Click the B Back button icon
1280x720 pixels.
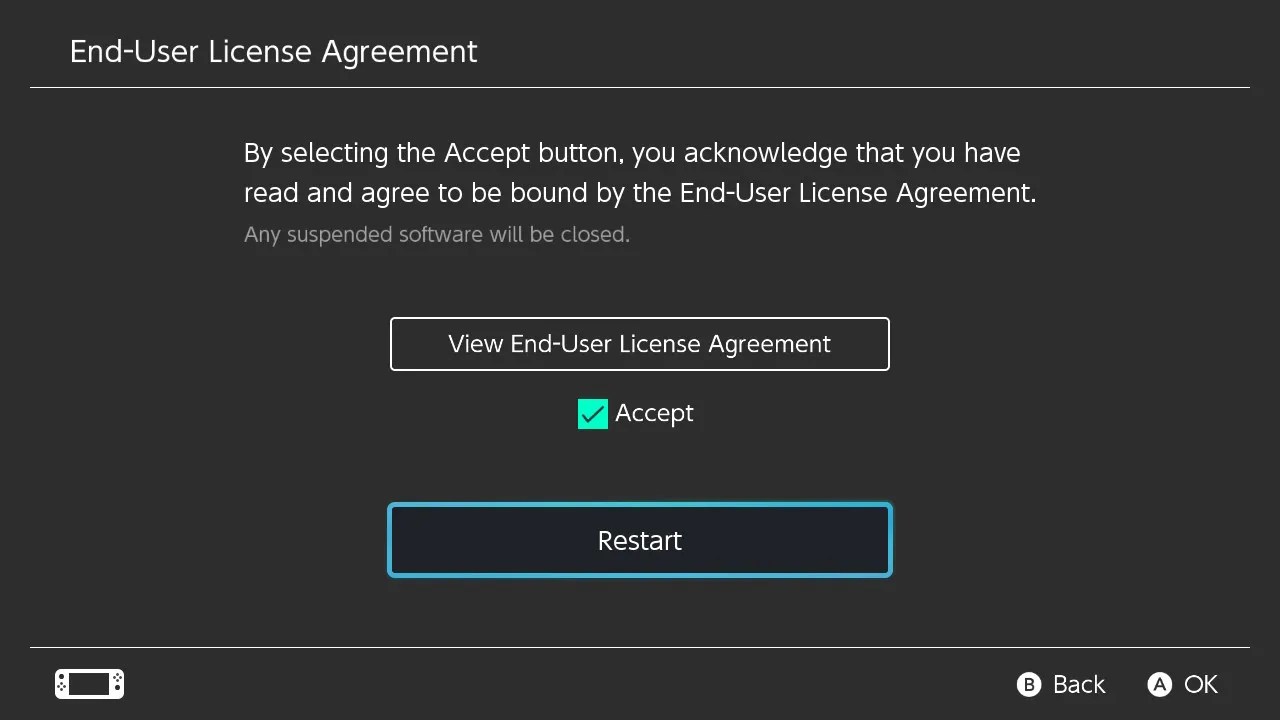click(1029, 684)
